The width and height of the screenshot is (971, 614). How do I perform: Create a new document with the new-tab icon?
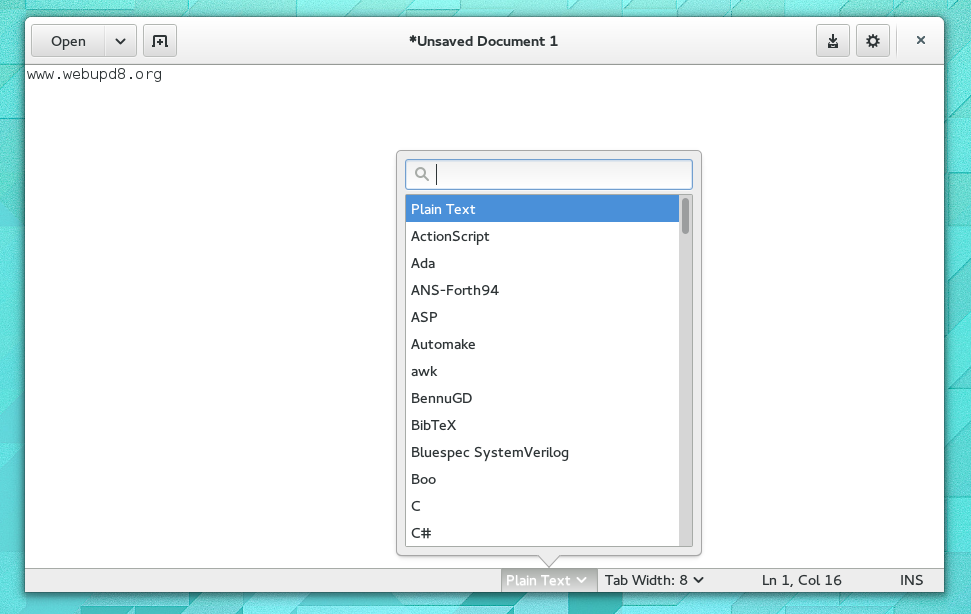160,41
